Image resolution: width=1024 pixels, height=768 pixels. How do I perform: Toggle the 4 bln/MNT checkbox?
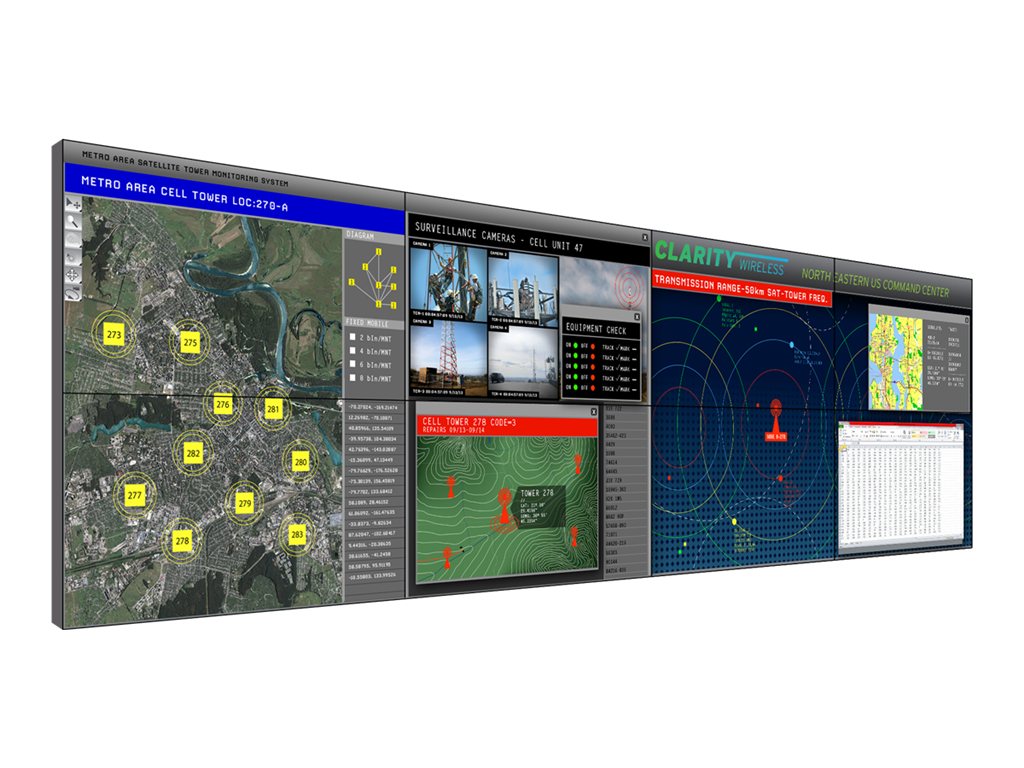[353, 351]
